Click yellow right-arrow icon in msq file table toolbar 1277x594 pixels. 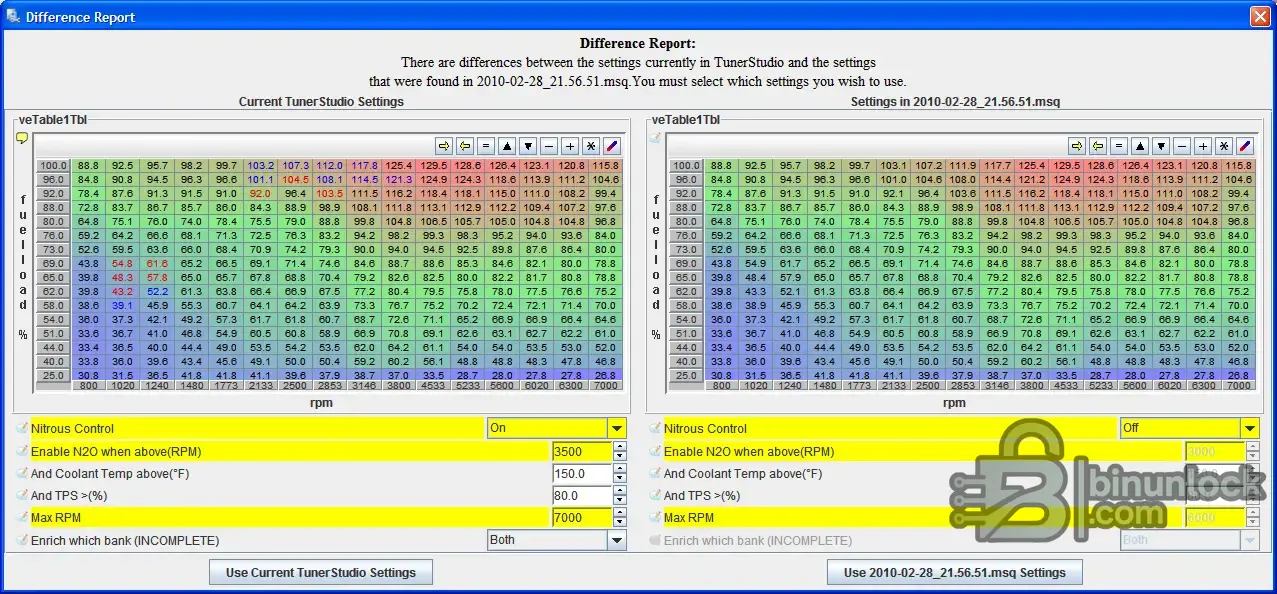[x=1077, y=145]
